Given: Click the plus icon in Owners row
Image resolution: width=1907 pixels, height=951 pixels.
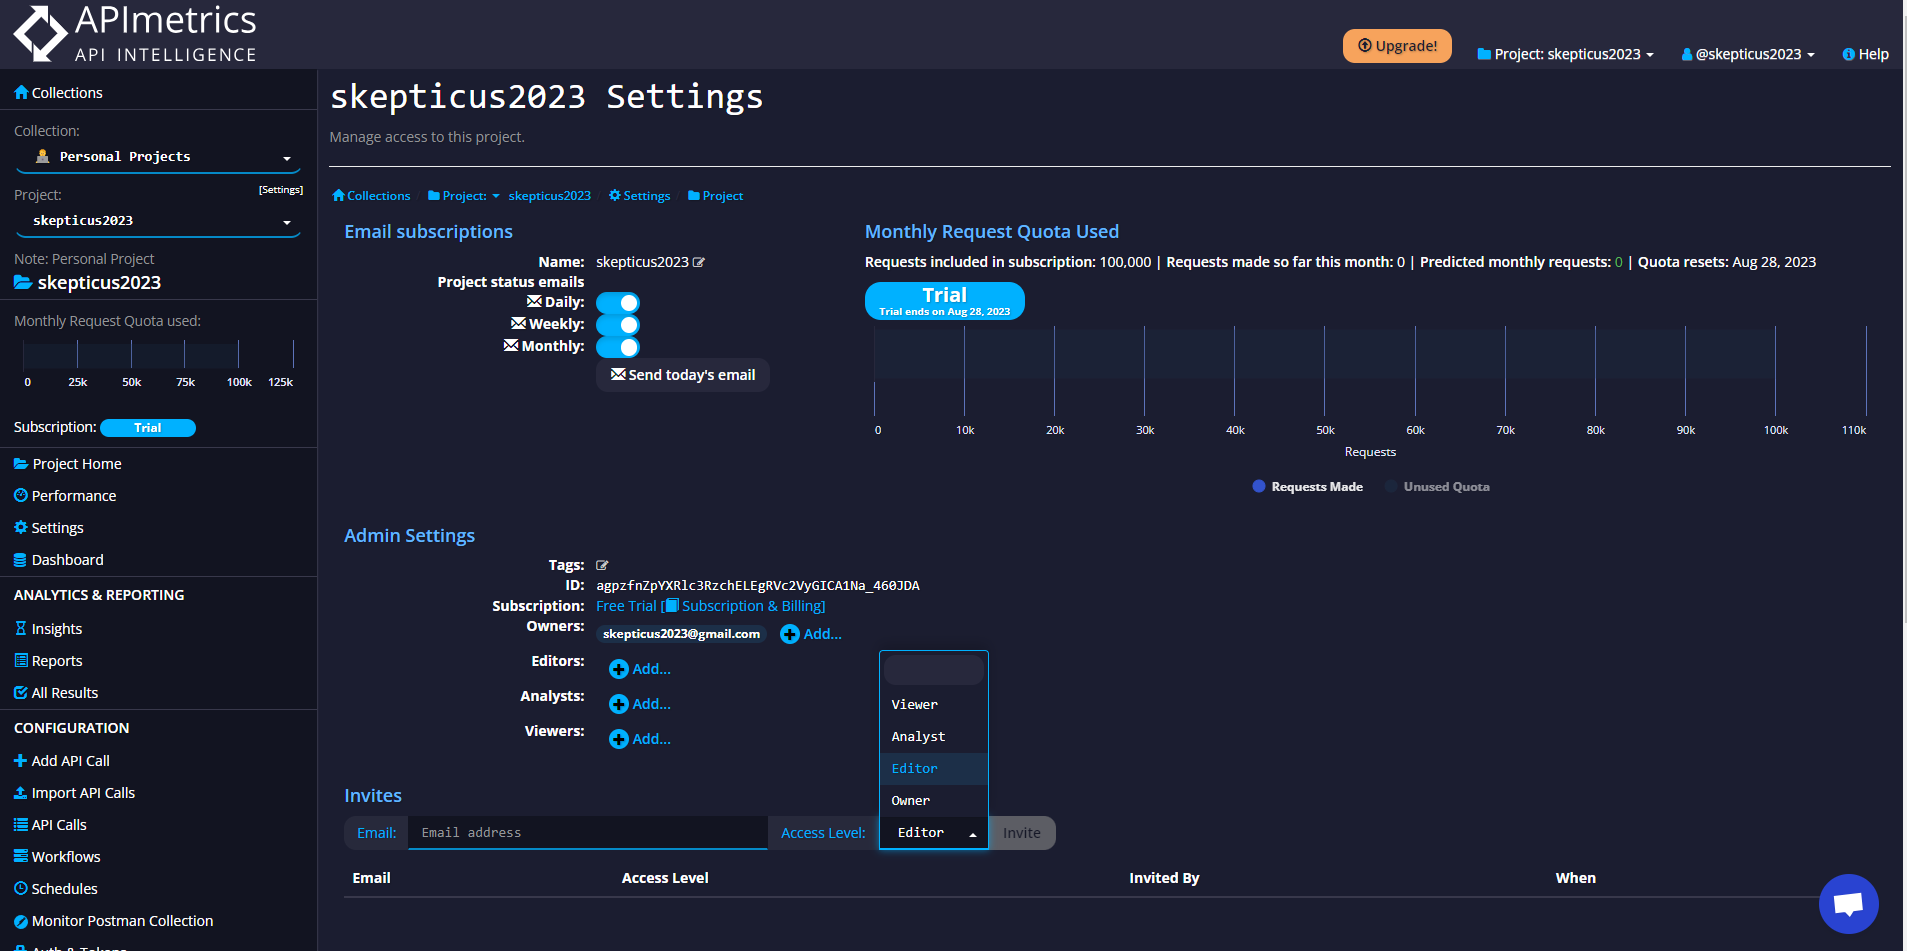Looking at the screenshot, I should pyautogui.click(x=790, y=634).
